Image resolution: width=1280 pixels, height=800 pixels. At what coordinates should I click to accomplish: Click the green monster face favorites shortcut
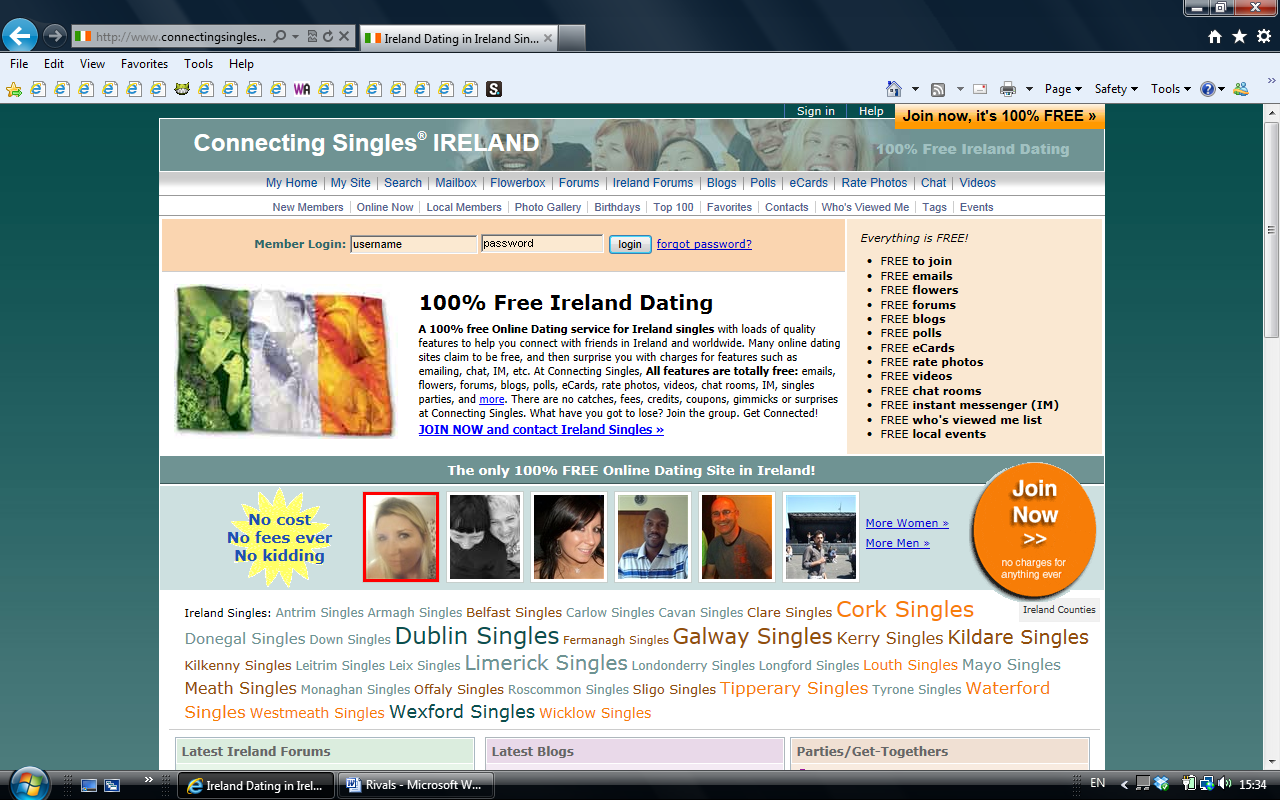[x=182, y=89]
